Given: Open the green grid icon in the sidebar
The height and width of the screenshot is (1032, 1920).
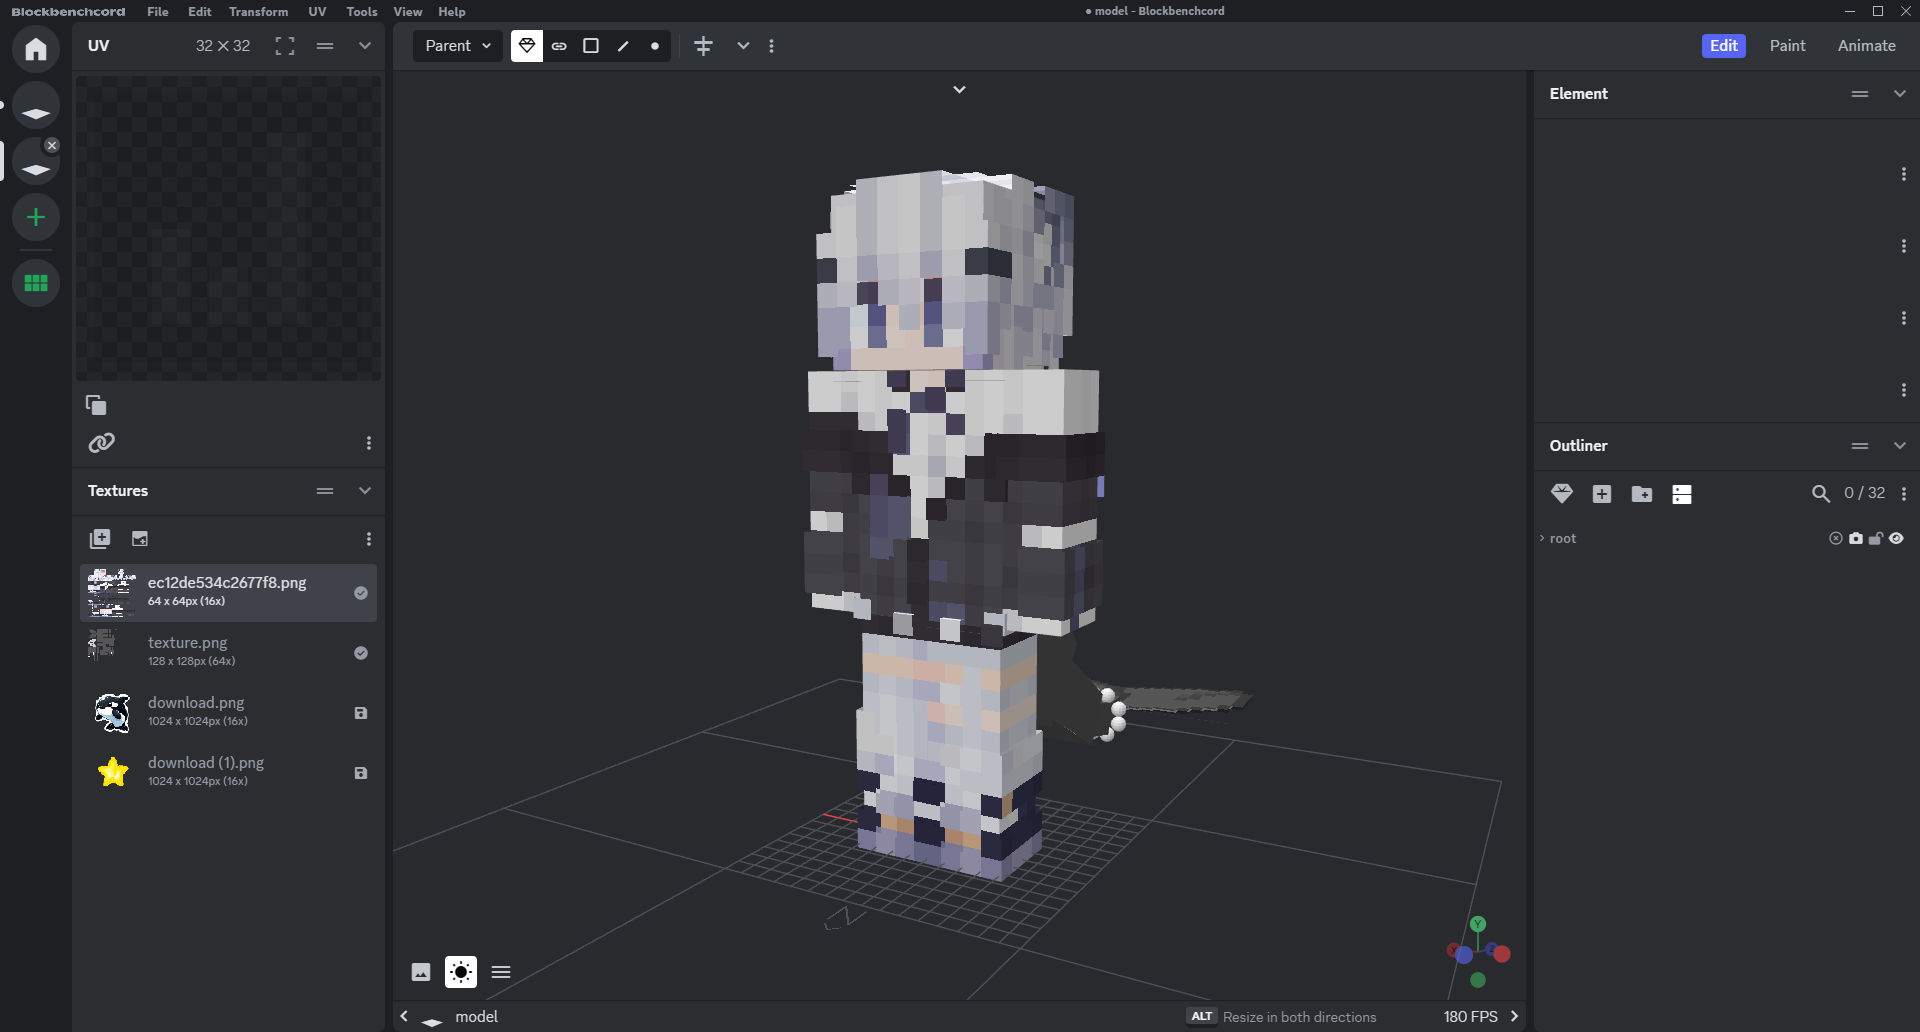Looking at the screenshot, I should [36, 283].
